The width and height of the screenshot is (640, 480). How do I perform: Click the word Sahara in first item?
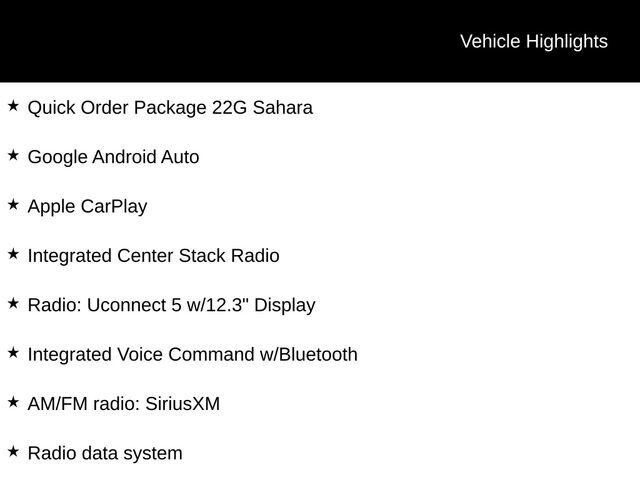tap(283, 108)
